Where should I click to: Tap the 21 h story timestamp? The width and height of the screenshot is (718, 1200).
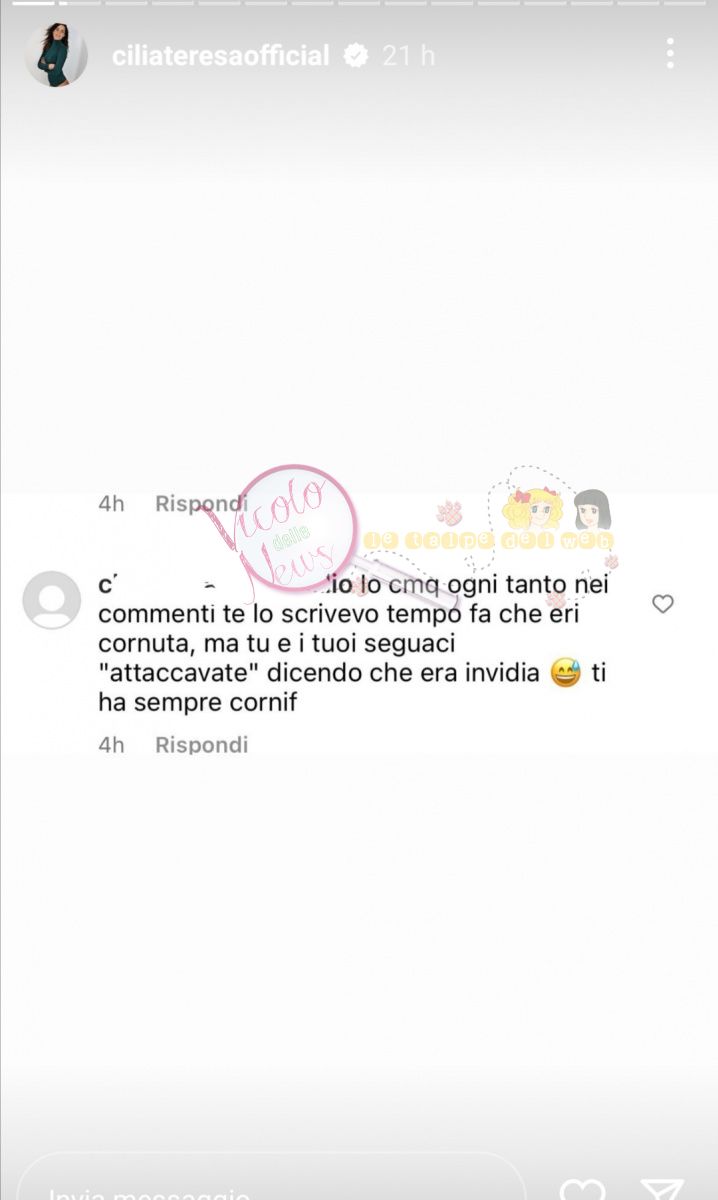click(408, 56)
